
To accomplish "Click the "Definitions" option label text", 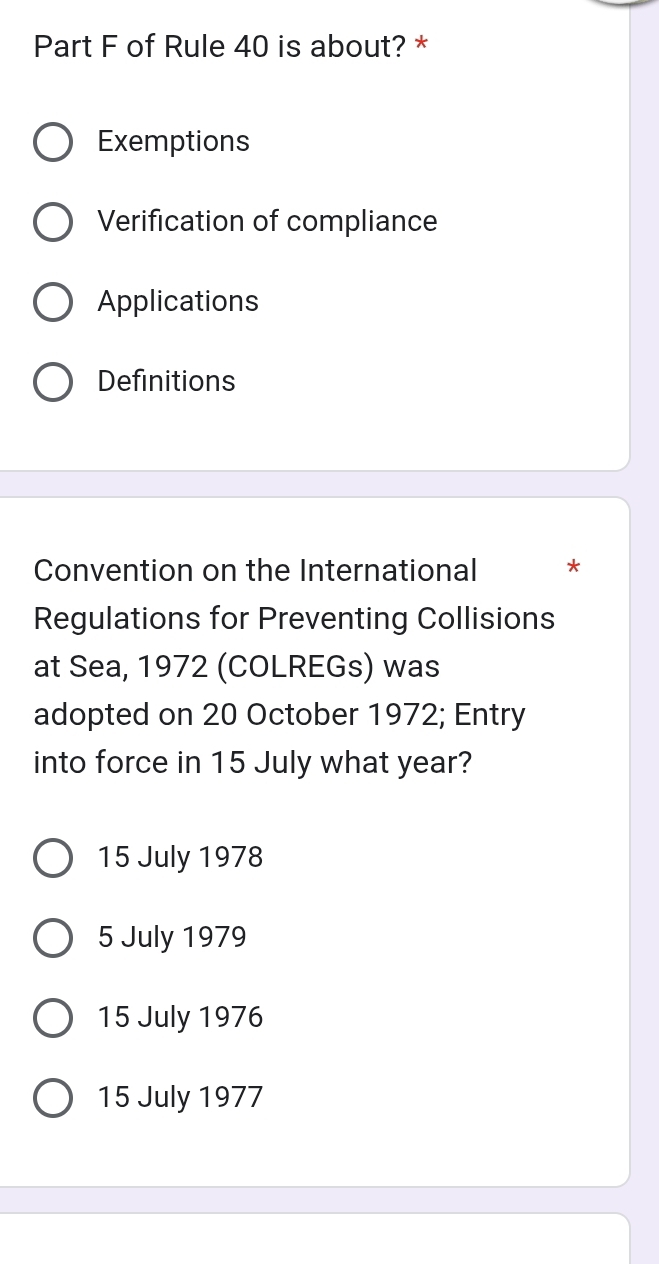I will click(167, 382).
